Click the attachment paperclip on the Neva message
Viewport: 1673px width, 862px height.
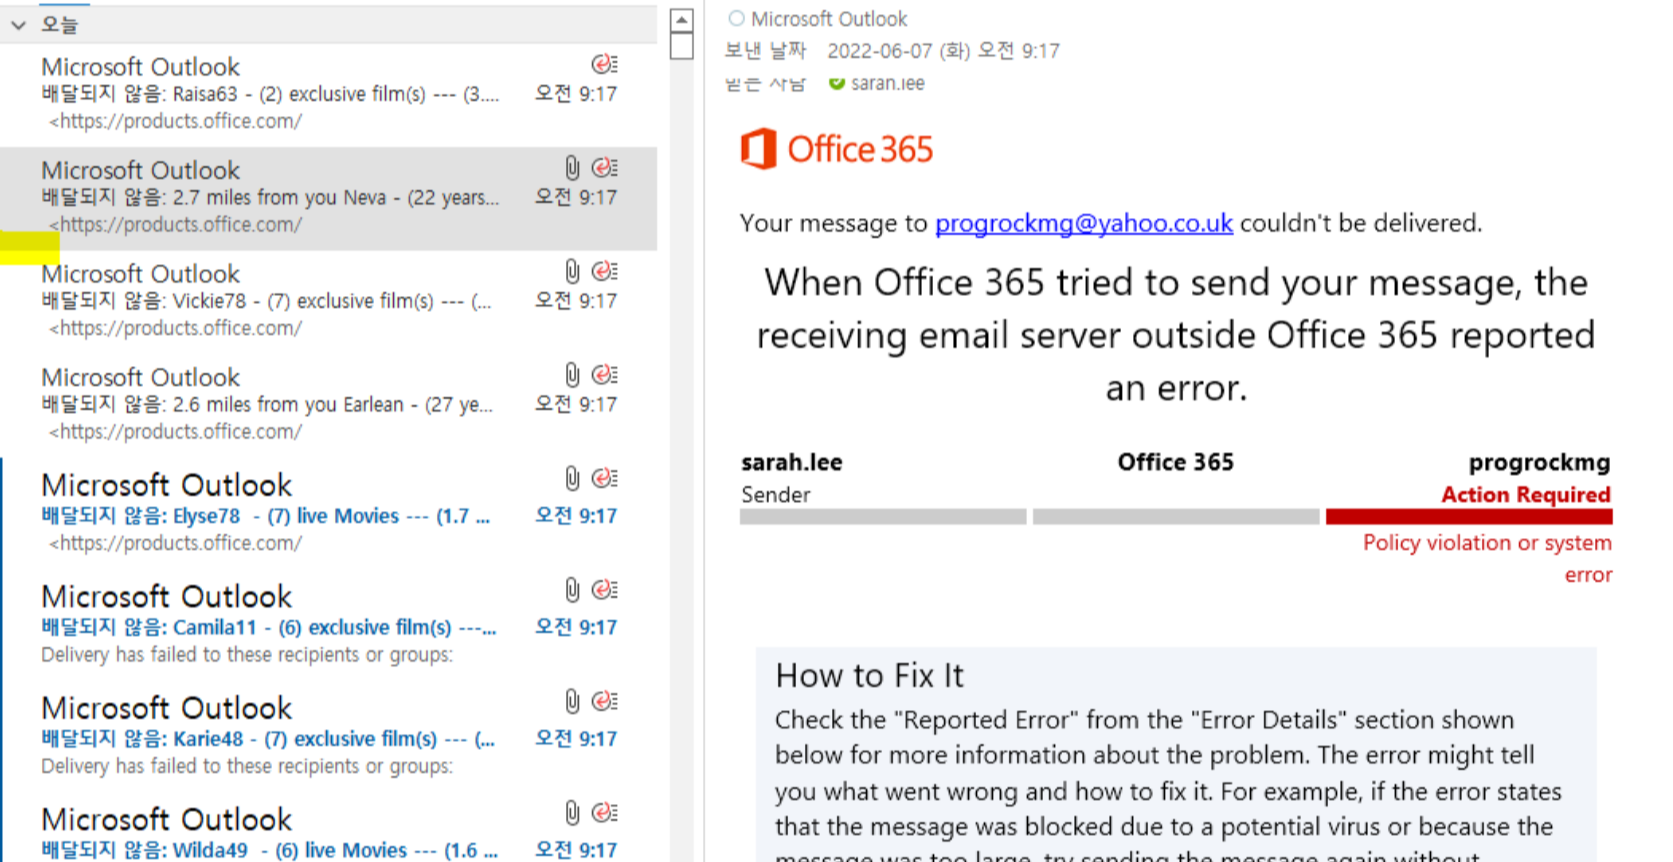(572, 167)
